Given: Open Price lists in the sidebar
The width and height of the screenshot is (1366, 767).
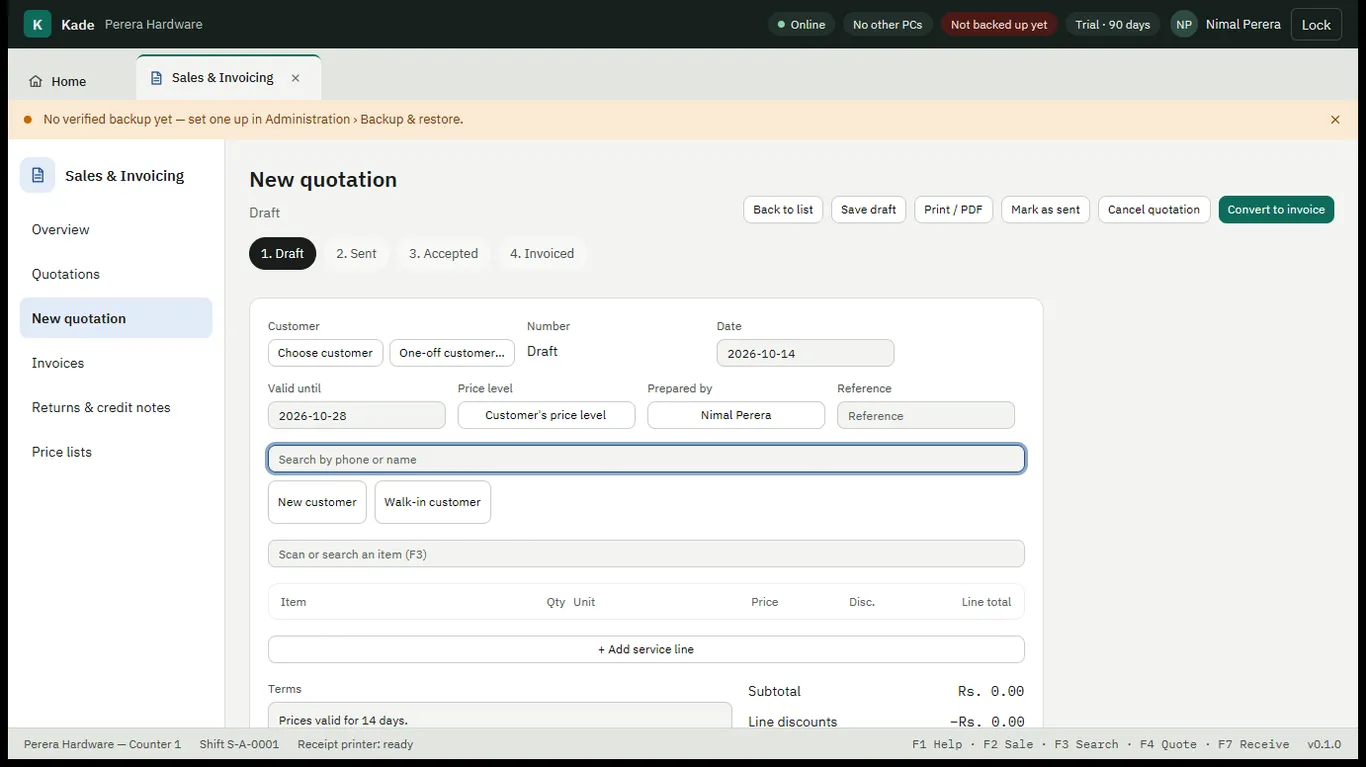Looking at the screenshot, I should tap(116, 452).
